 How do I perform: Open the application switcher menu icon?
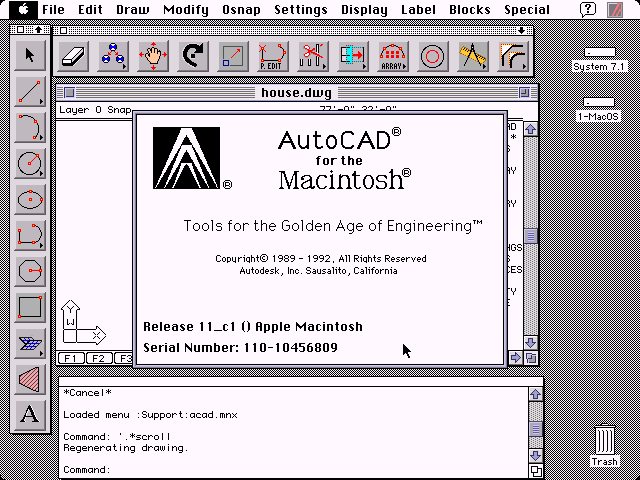pyautogui.click(x=616, y=9)
